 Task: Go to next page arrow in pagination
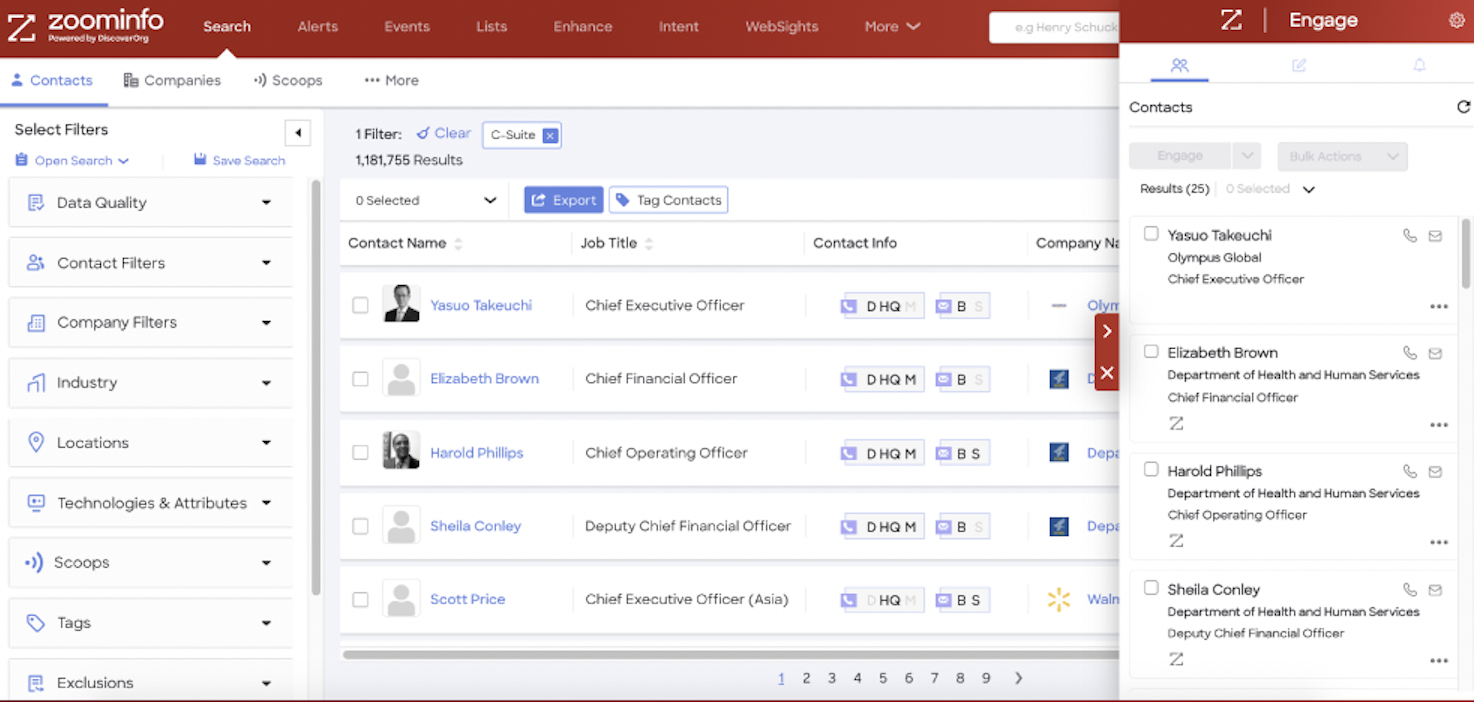click(x=1019, y=678)
